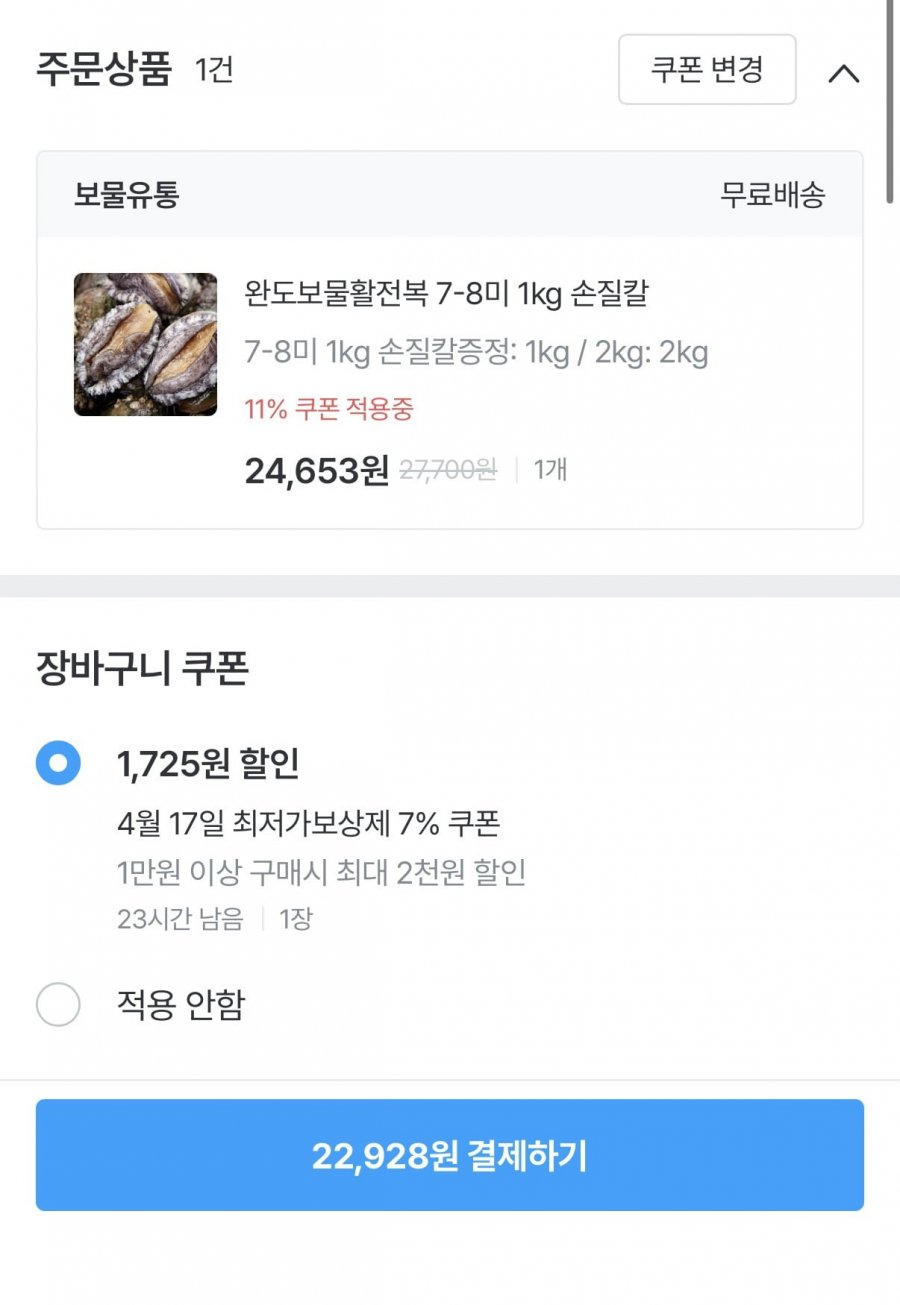Select the 적용 안함 radio button
900x1305 pixels.
(x=58, y=1004)
